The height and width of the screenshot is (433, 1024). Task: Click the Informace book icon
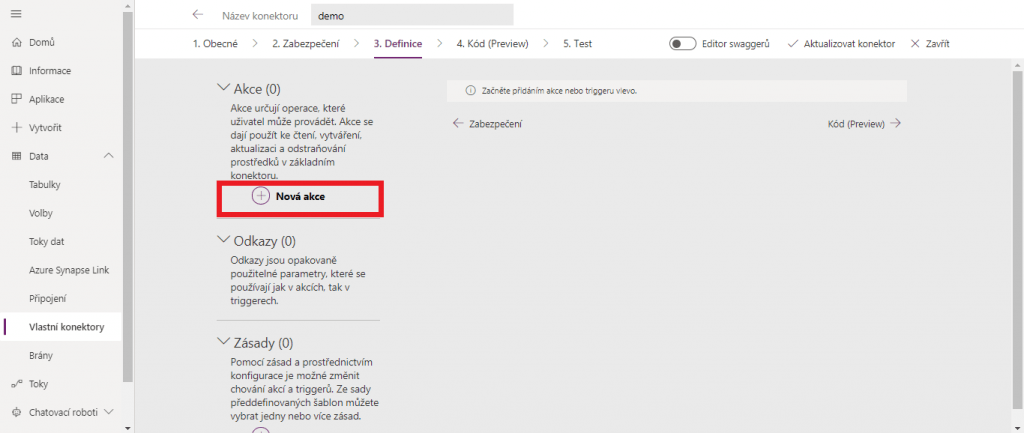pos(16,71)
